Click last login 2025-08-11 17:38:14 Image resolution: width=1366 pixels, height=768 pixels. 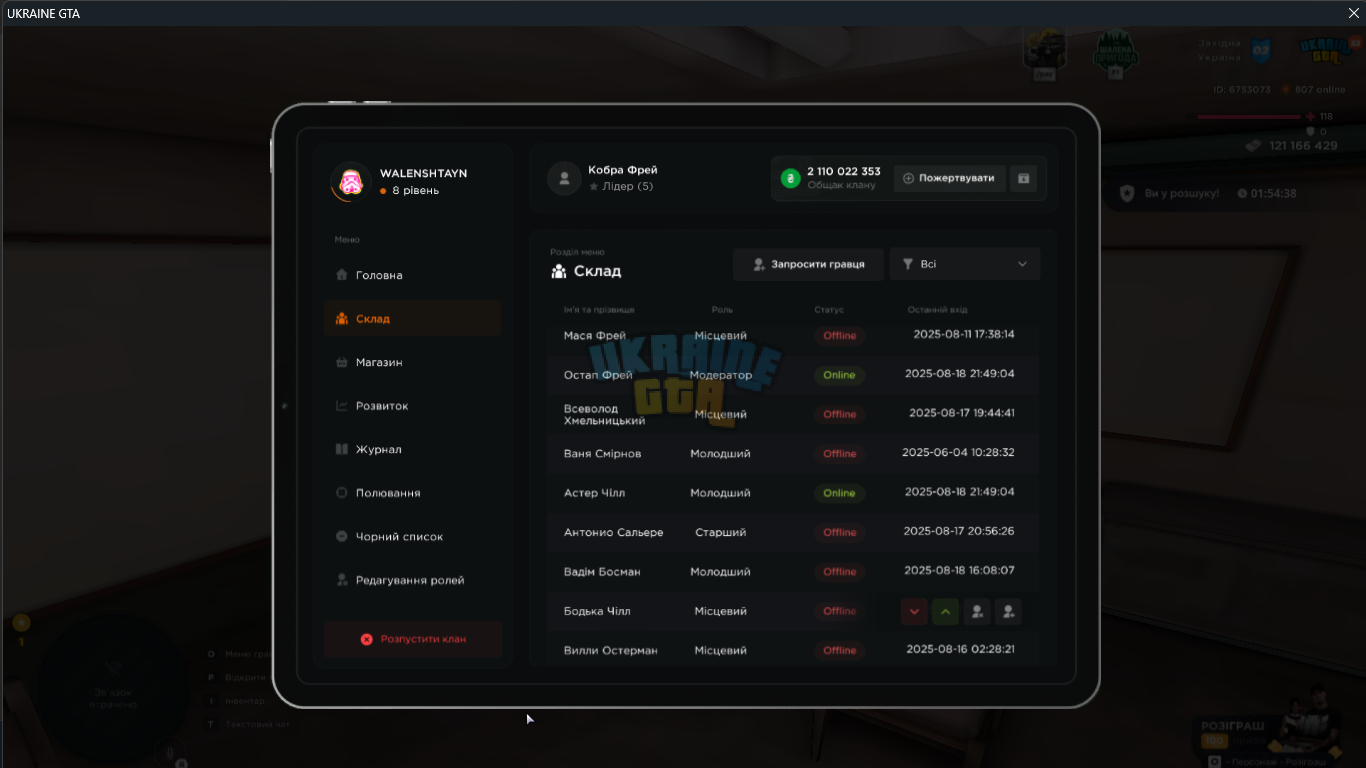click(964, 334)
